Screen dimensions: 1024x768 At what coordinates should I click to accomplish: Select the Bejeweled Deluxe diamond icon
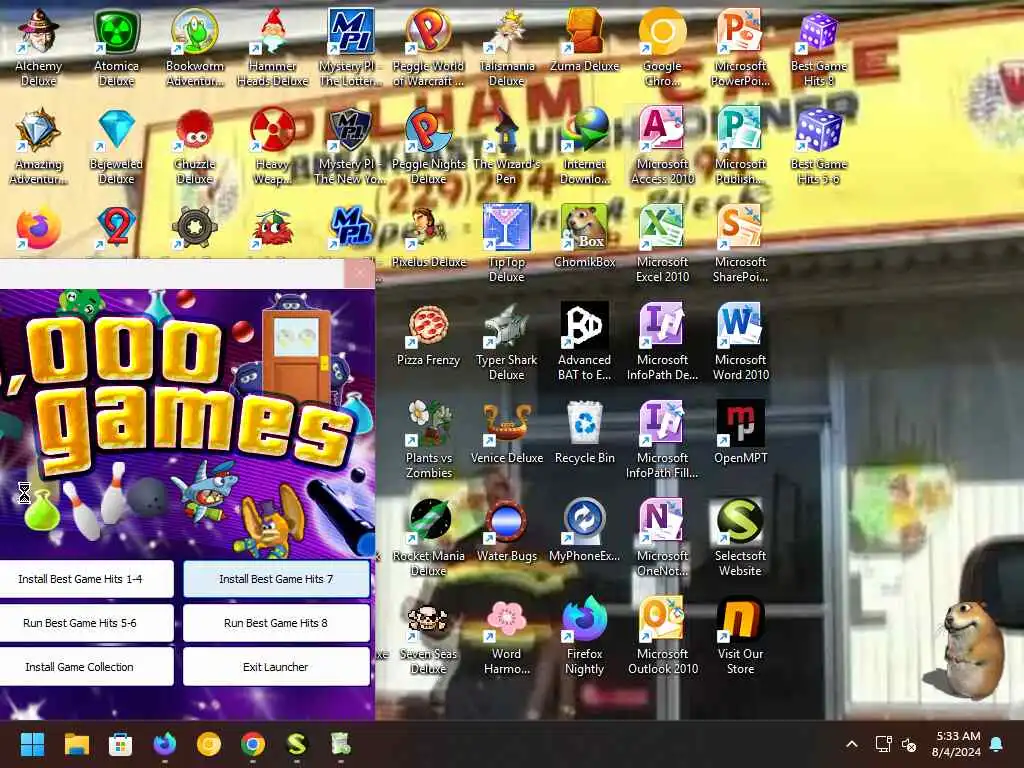click(116, 145)
